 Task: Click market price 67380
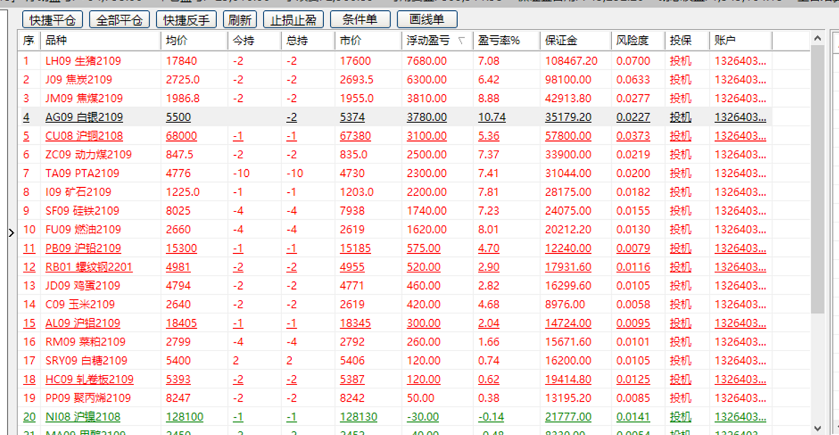pos(355,136)
